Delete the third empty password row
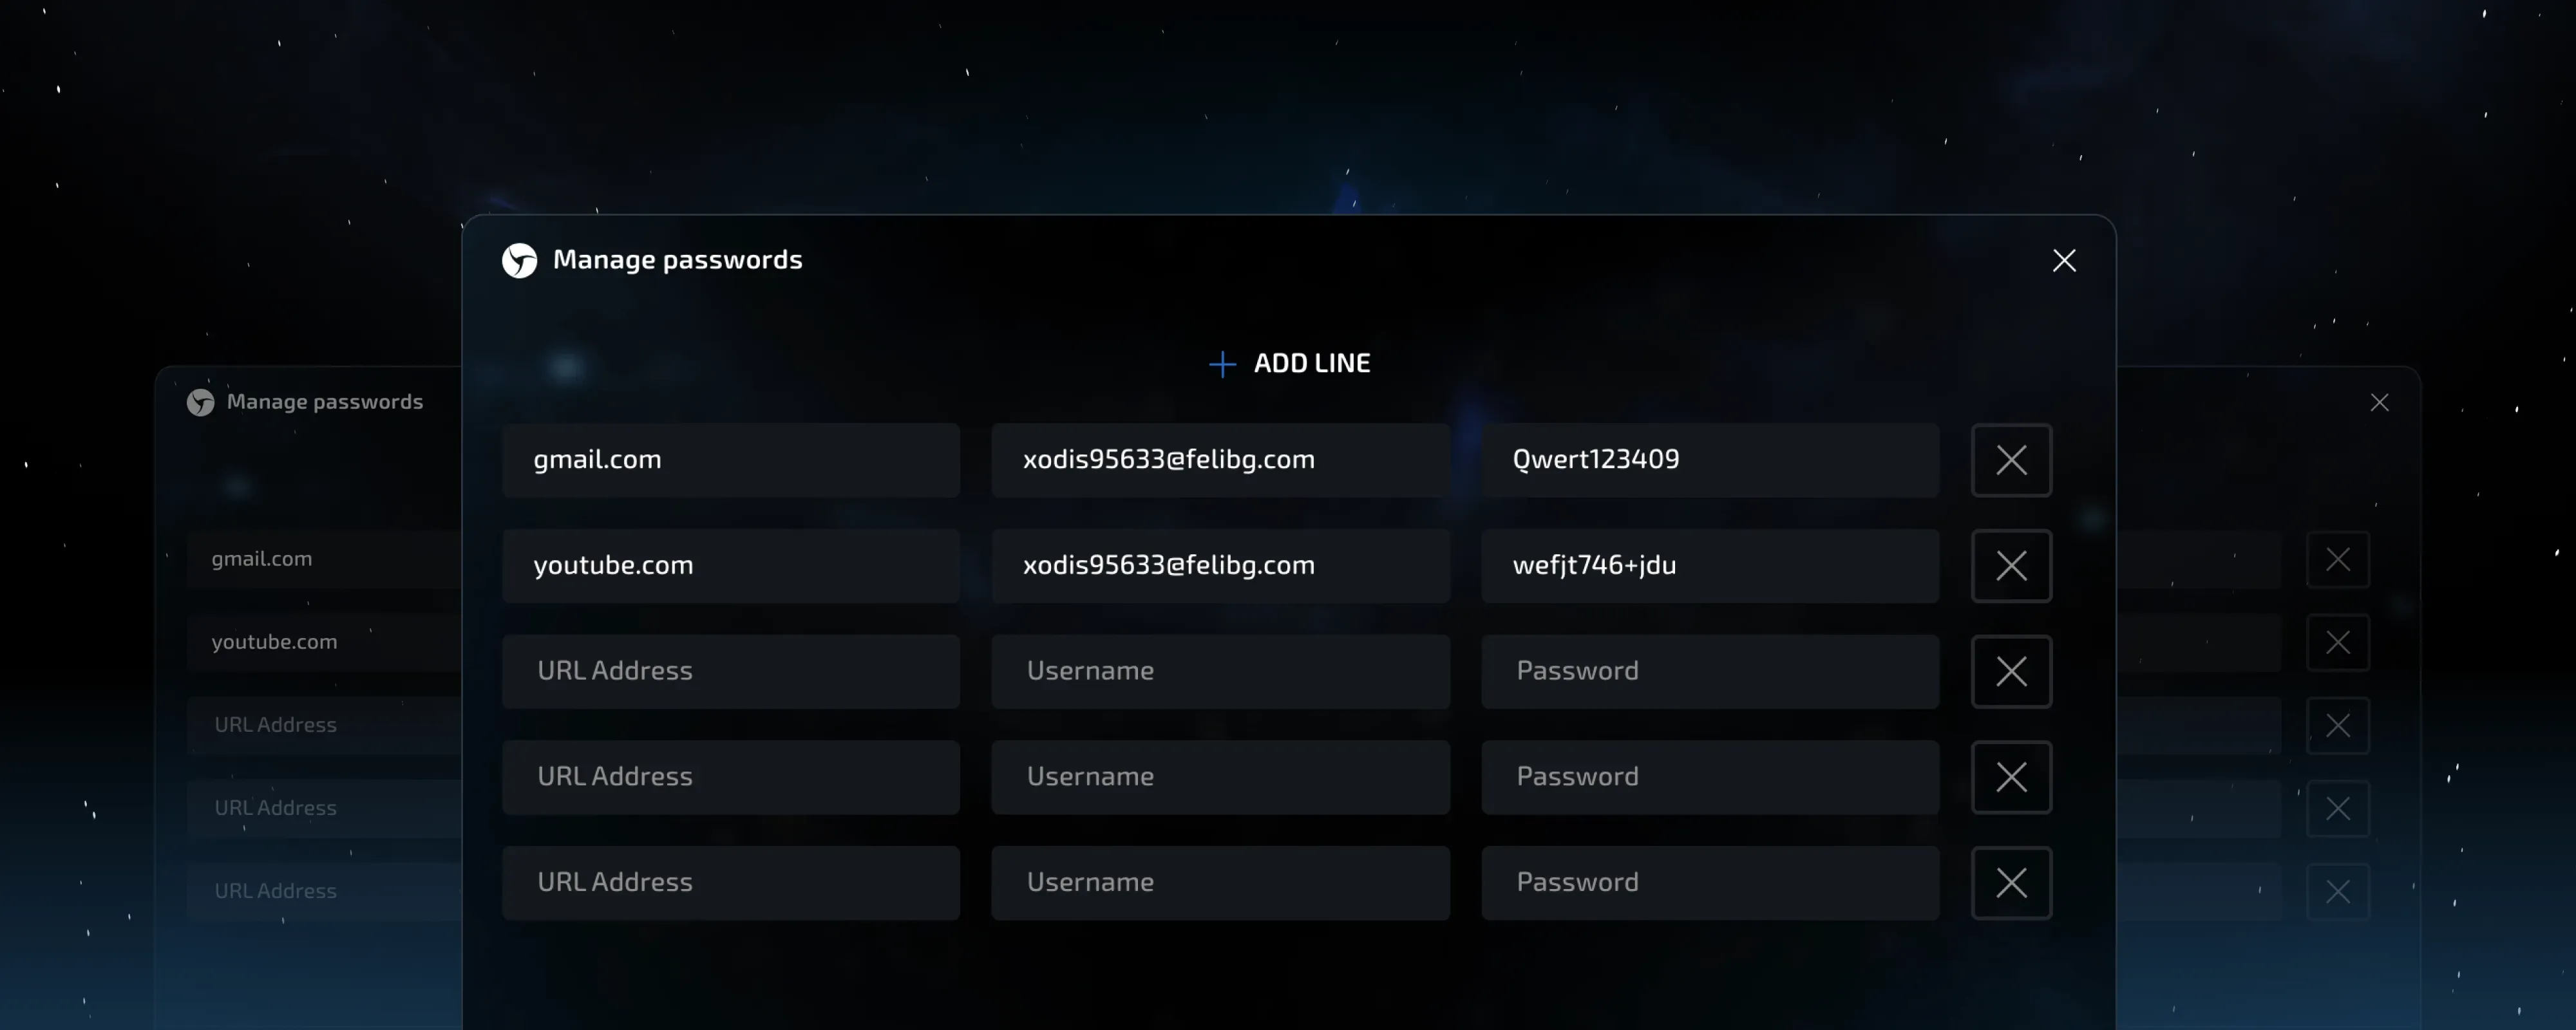Viewport: 2576px width, 1030px height. (x=2011, y=672)
